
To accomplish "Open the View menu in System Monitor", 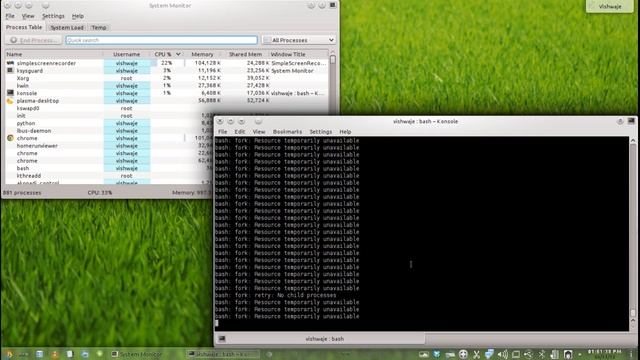I will pos(28,16).
